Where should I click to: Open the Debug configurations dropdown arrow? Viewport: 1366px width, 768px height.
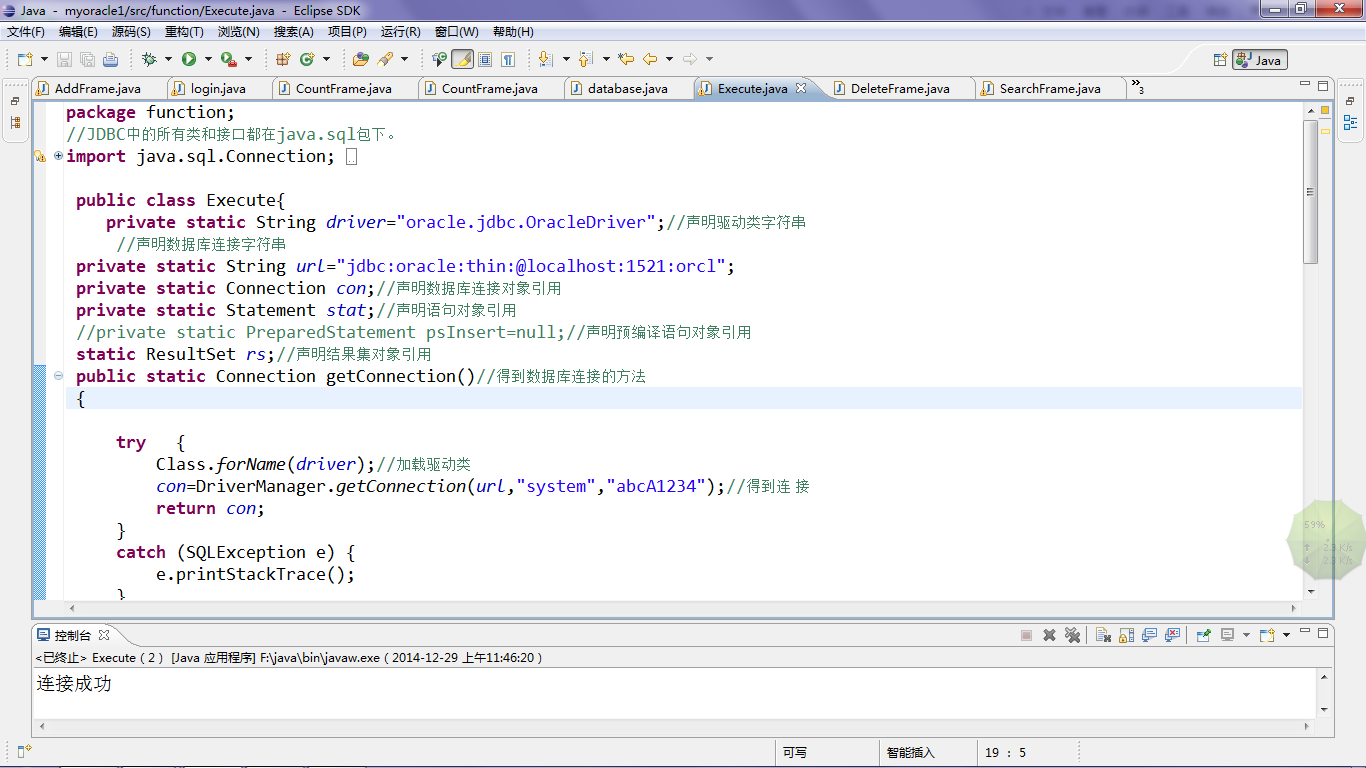(168, 59)
